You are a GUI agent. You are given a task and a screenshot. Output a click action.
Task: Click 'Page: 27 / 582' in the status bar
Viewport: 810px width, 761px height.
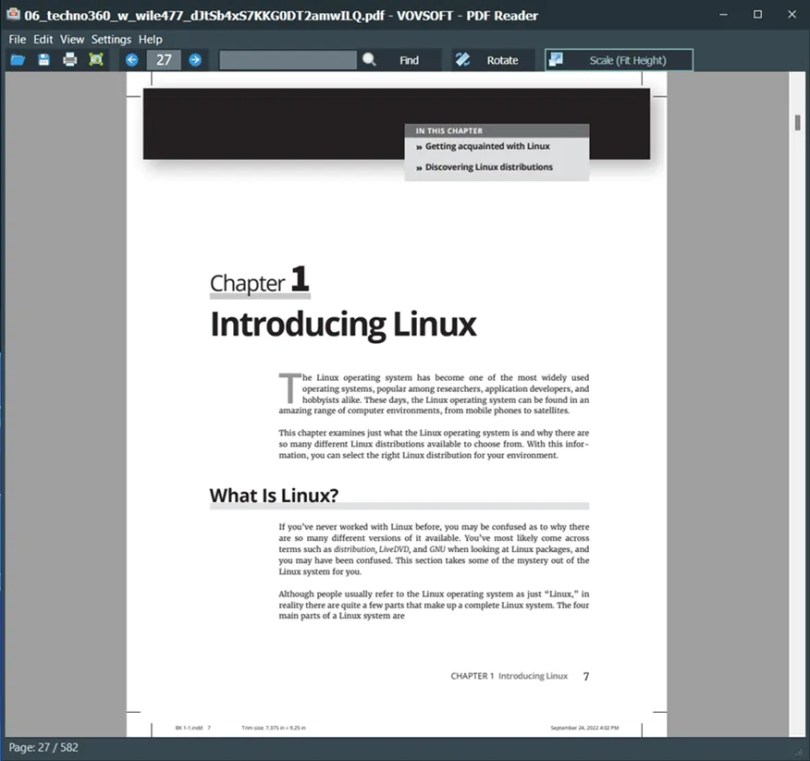point(43,747)
